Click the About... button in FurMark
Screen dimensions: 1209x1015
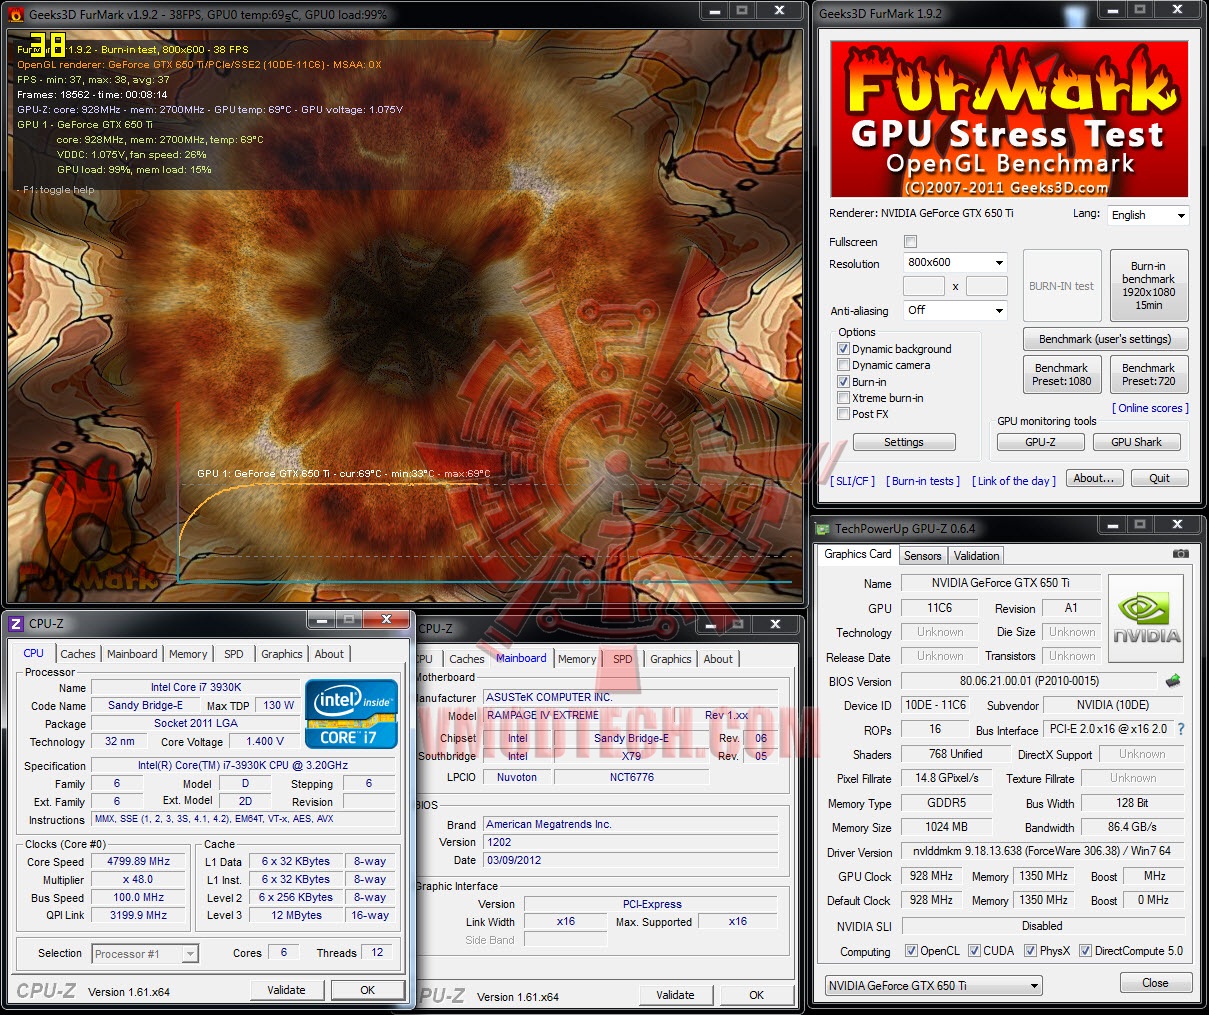tap(1093, 478)
